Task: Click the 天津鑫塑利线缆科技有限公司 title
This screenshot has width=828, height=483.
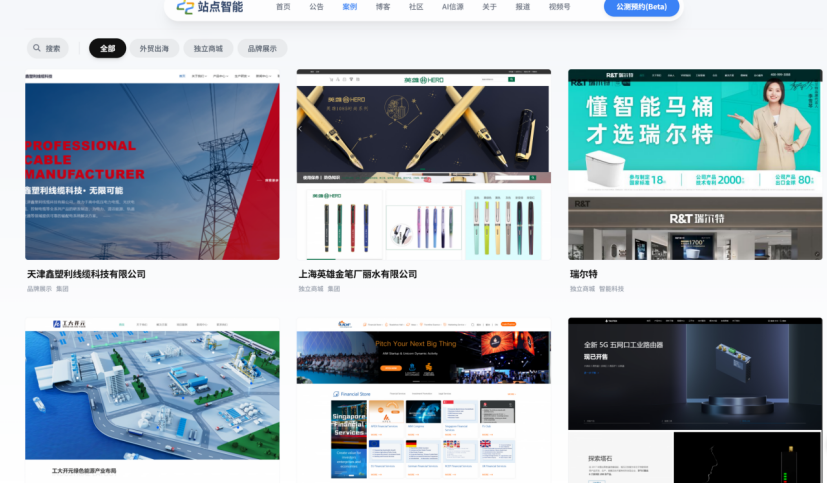Action: coord(86,274)
